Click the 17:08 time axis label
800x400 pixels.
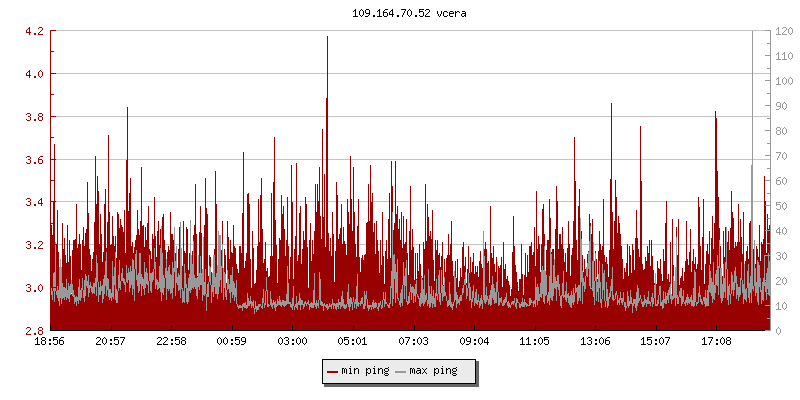tap(716, 342)
